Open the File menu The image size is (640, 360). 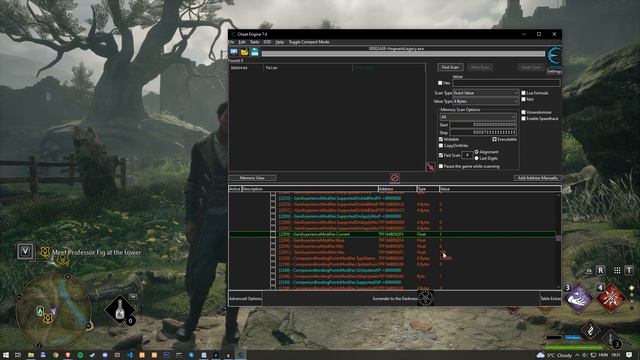(231, 42)
